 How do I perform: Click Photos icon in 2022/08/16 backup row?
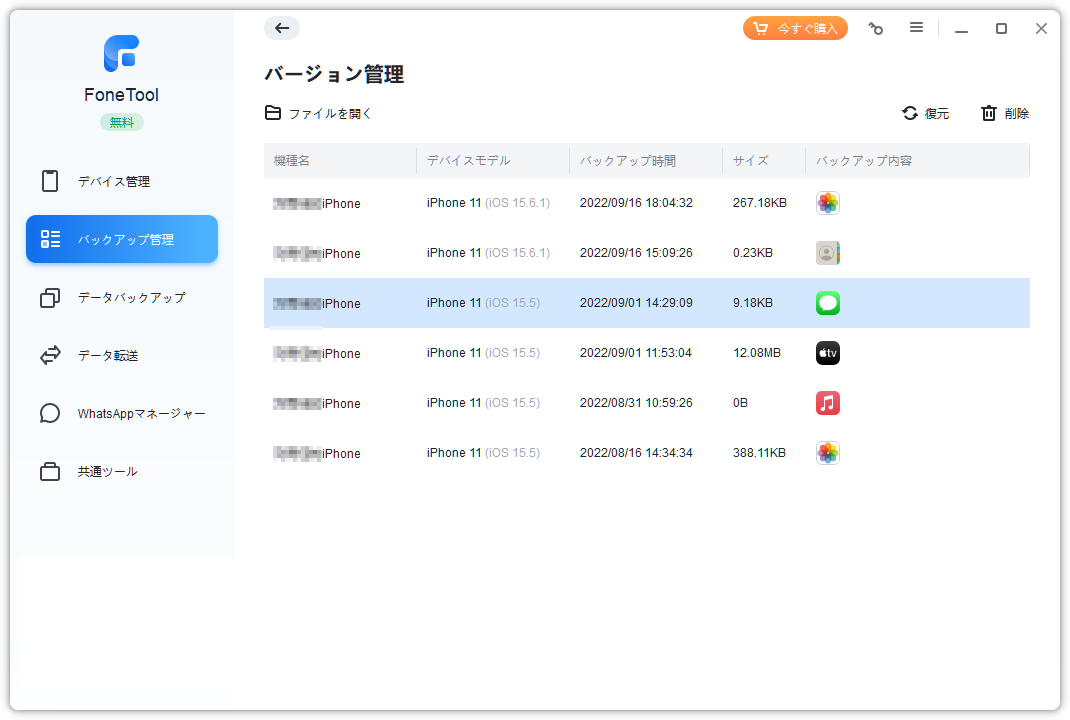(827, 453)
